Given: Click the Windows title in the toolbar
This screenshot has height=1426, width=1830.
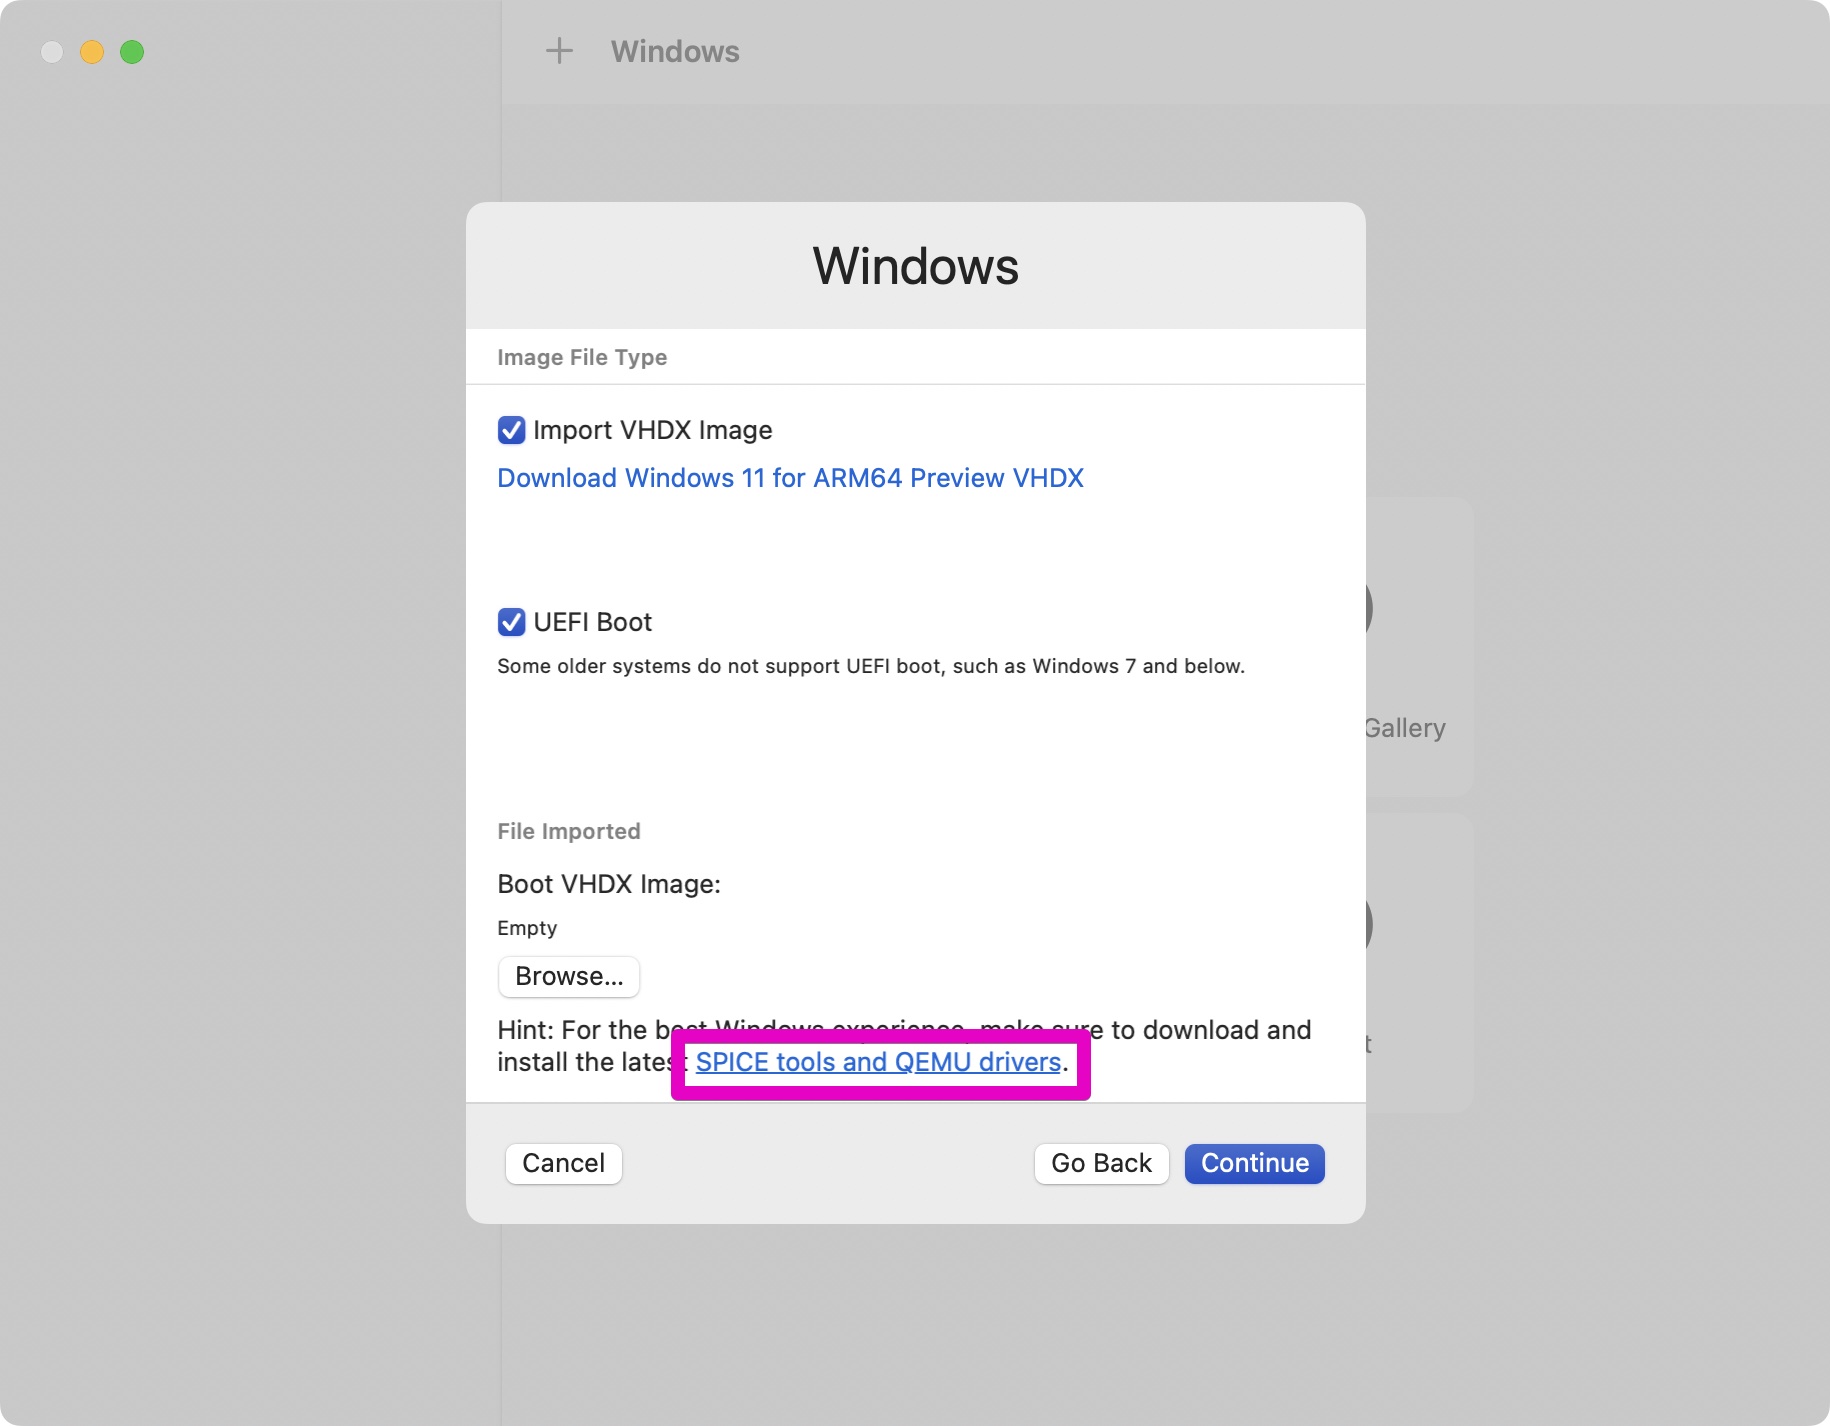Looking at the screenshot, I should click(675, 51).
